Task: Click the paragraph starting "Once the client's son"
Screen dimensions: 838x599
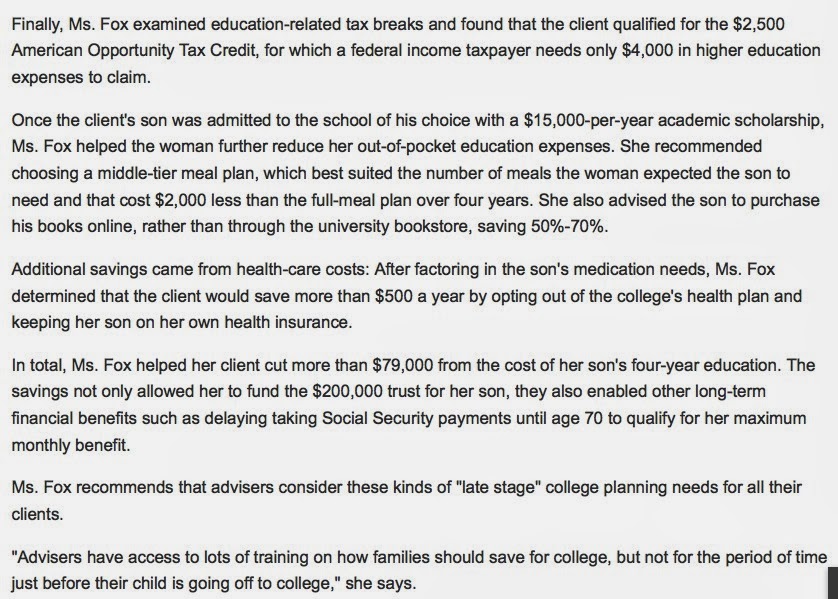Action: (x=400, y=172)
